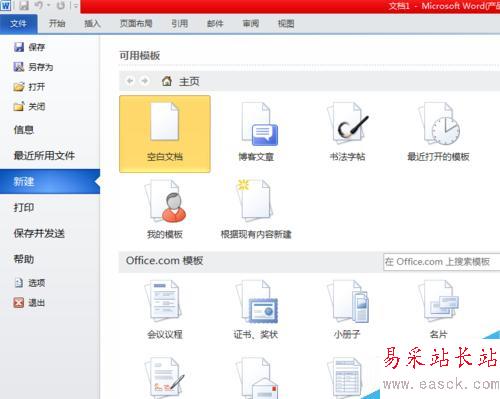The height and width of the screenshot is (399, 500).
Task: Click the home icon next to 主页
Action: coord(167,81)
